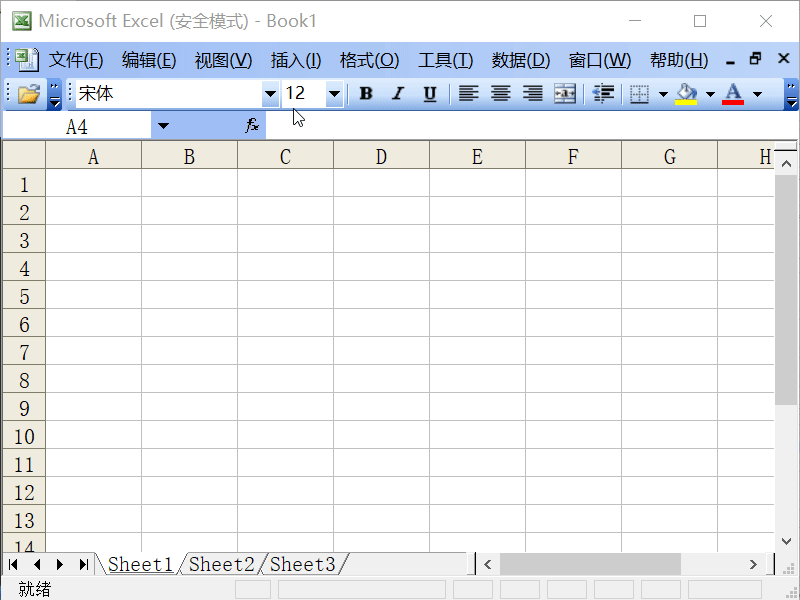Viewport: 800px width, 600px height.
Task: Open the Name Box dropdown
Action: pos(163,124)
